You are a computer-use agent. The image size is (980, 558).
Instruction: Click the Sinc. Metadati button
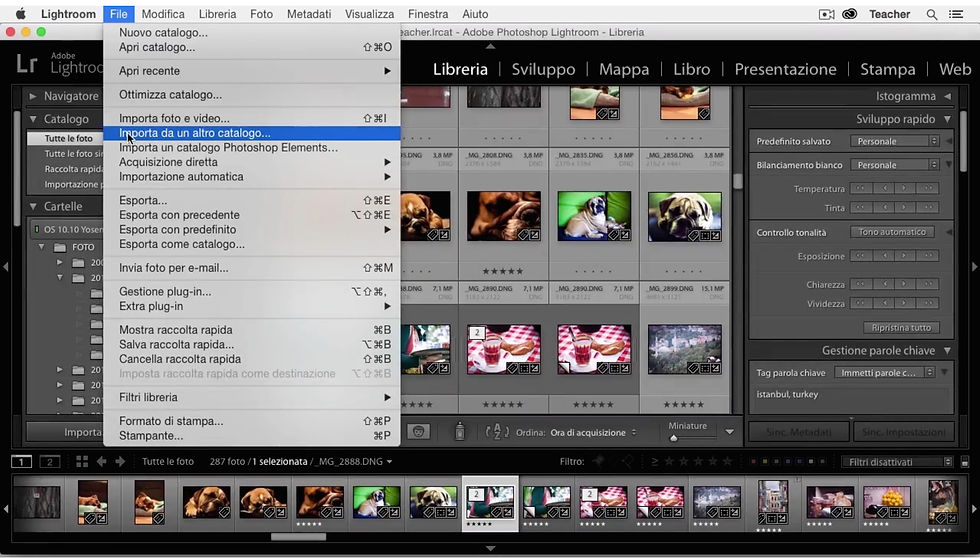click(x=798, y=432)
